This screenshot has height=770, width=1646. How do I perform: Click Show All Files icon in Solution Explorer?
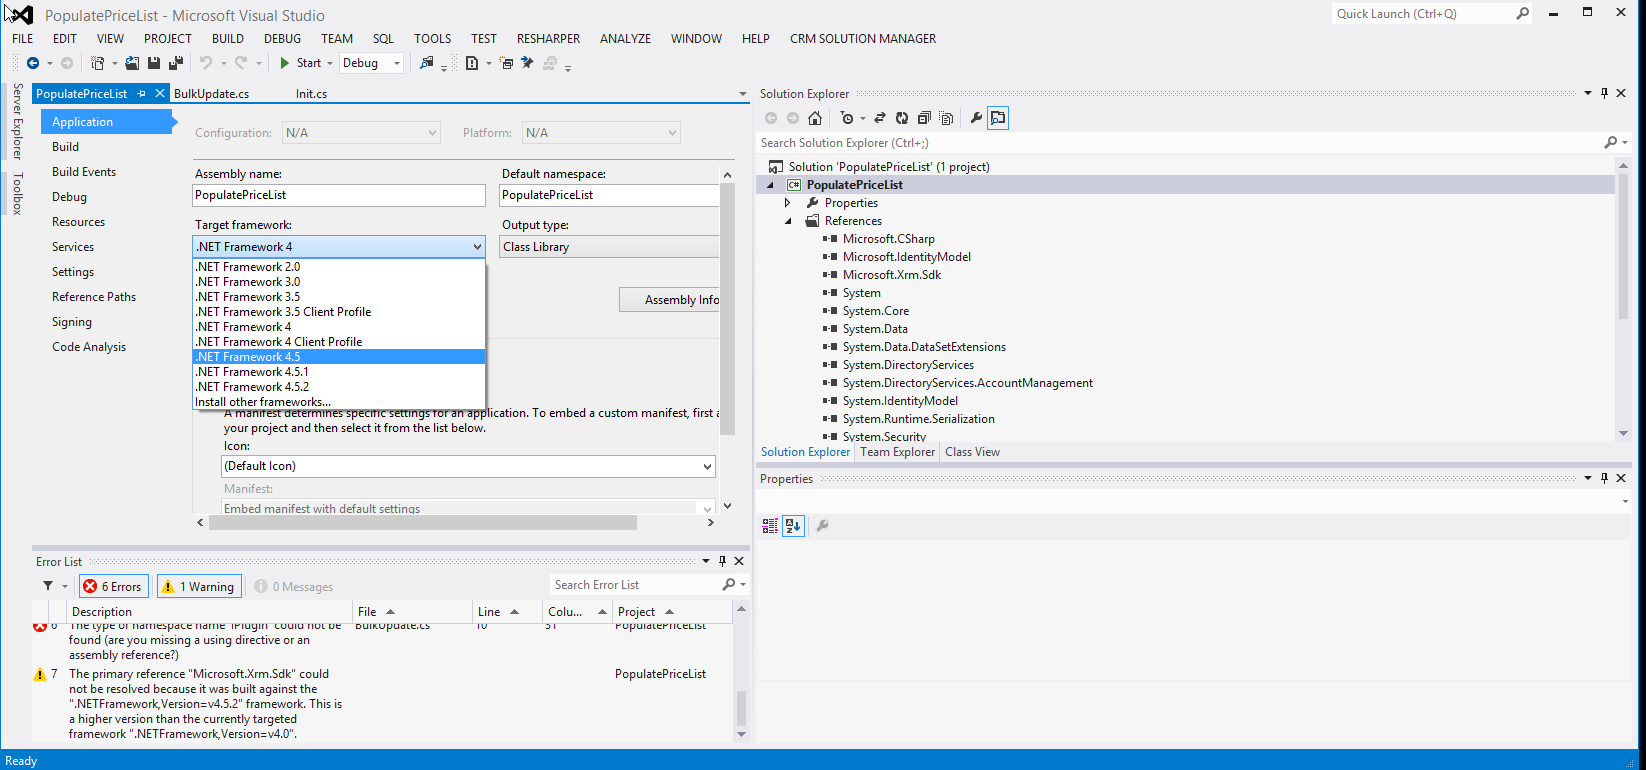[946, 118]
